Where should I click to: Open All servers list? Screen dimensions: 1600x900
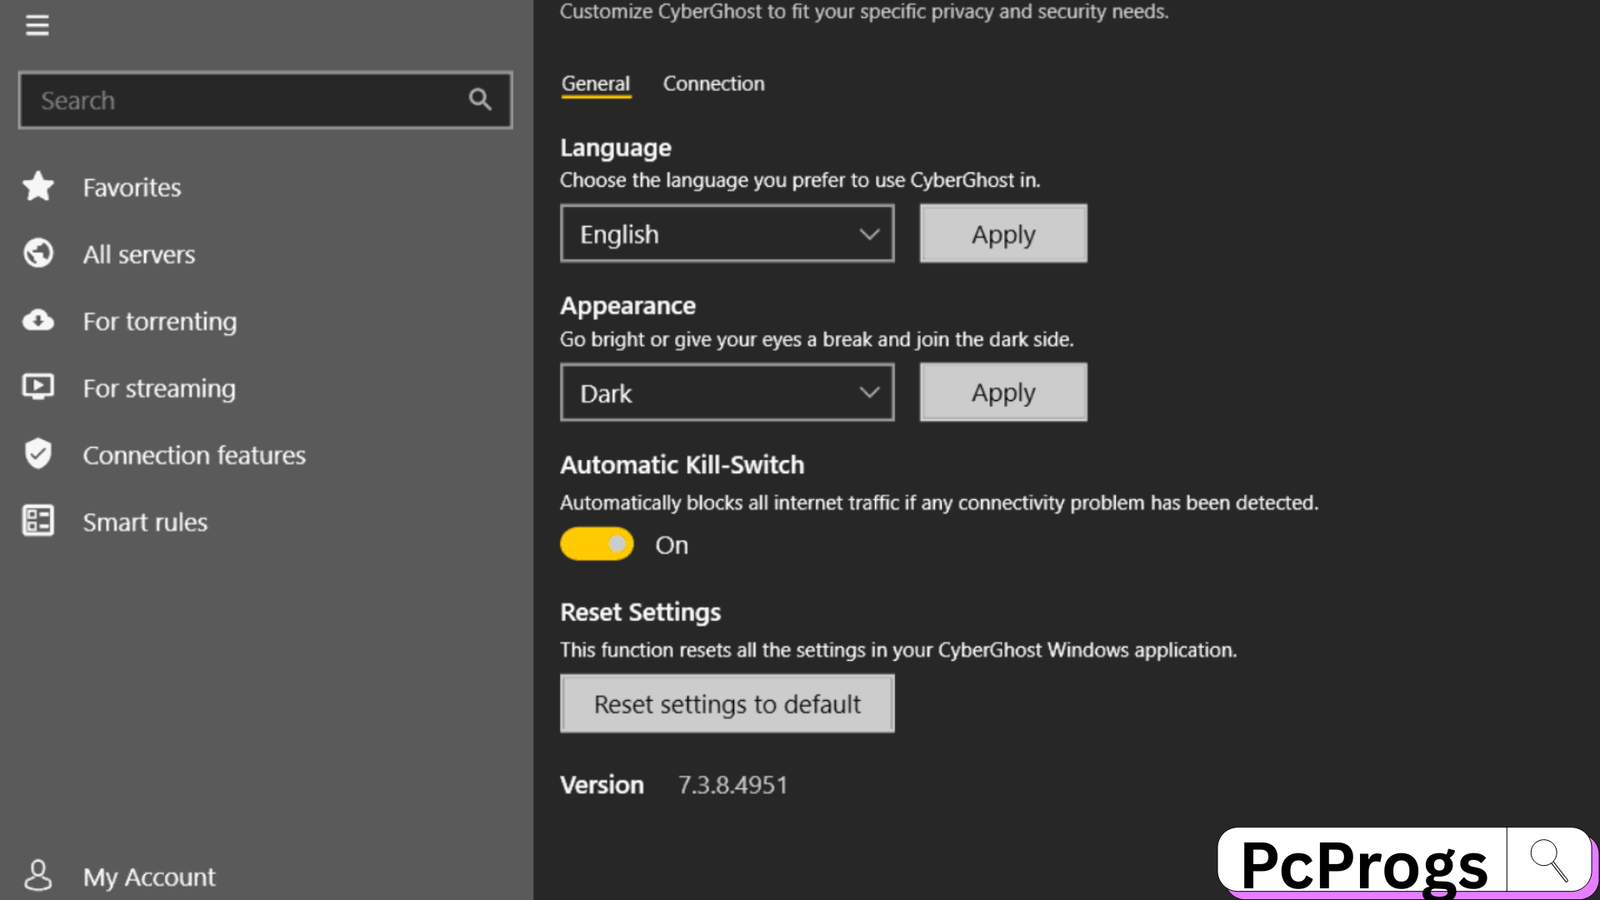(x=139, y=254)
